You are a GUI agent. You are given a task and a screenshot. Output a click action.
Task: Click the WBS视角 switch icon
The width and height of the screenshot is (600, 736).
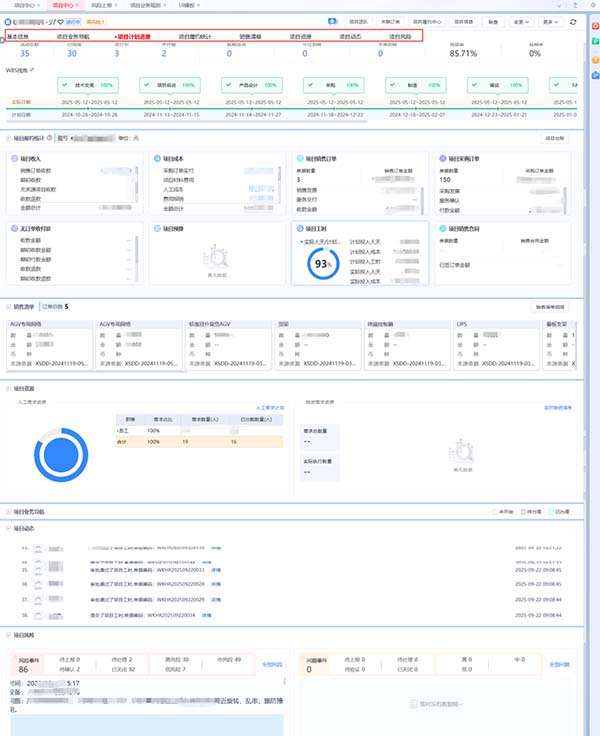tap(32, 70)
